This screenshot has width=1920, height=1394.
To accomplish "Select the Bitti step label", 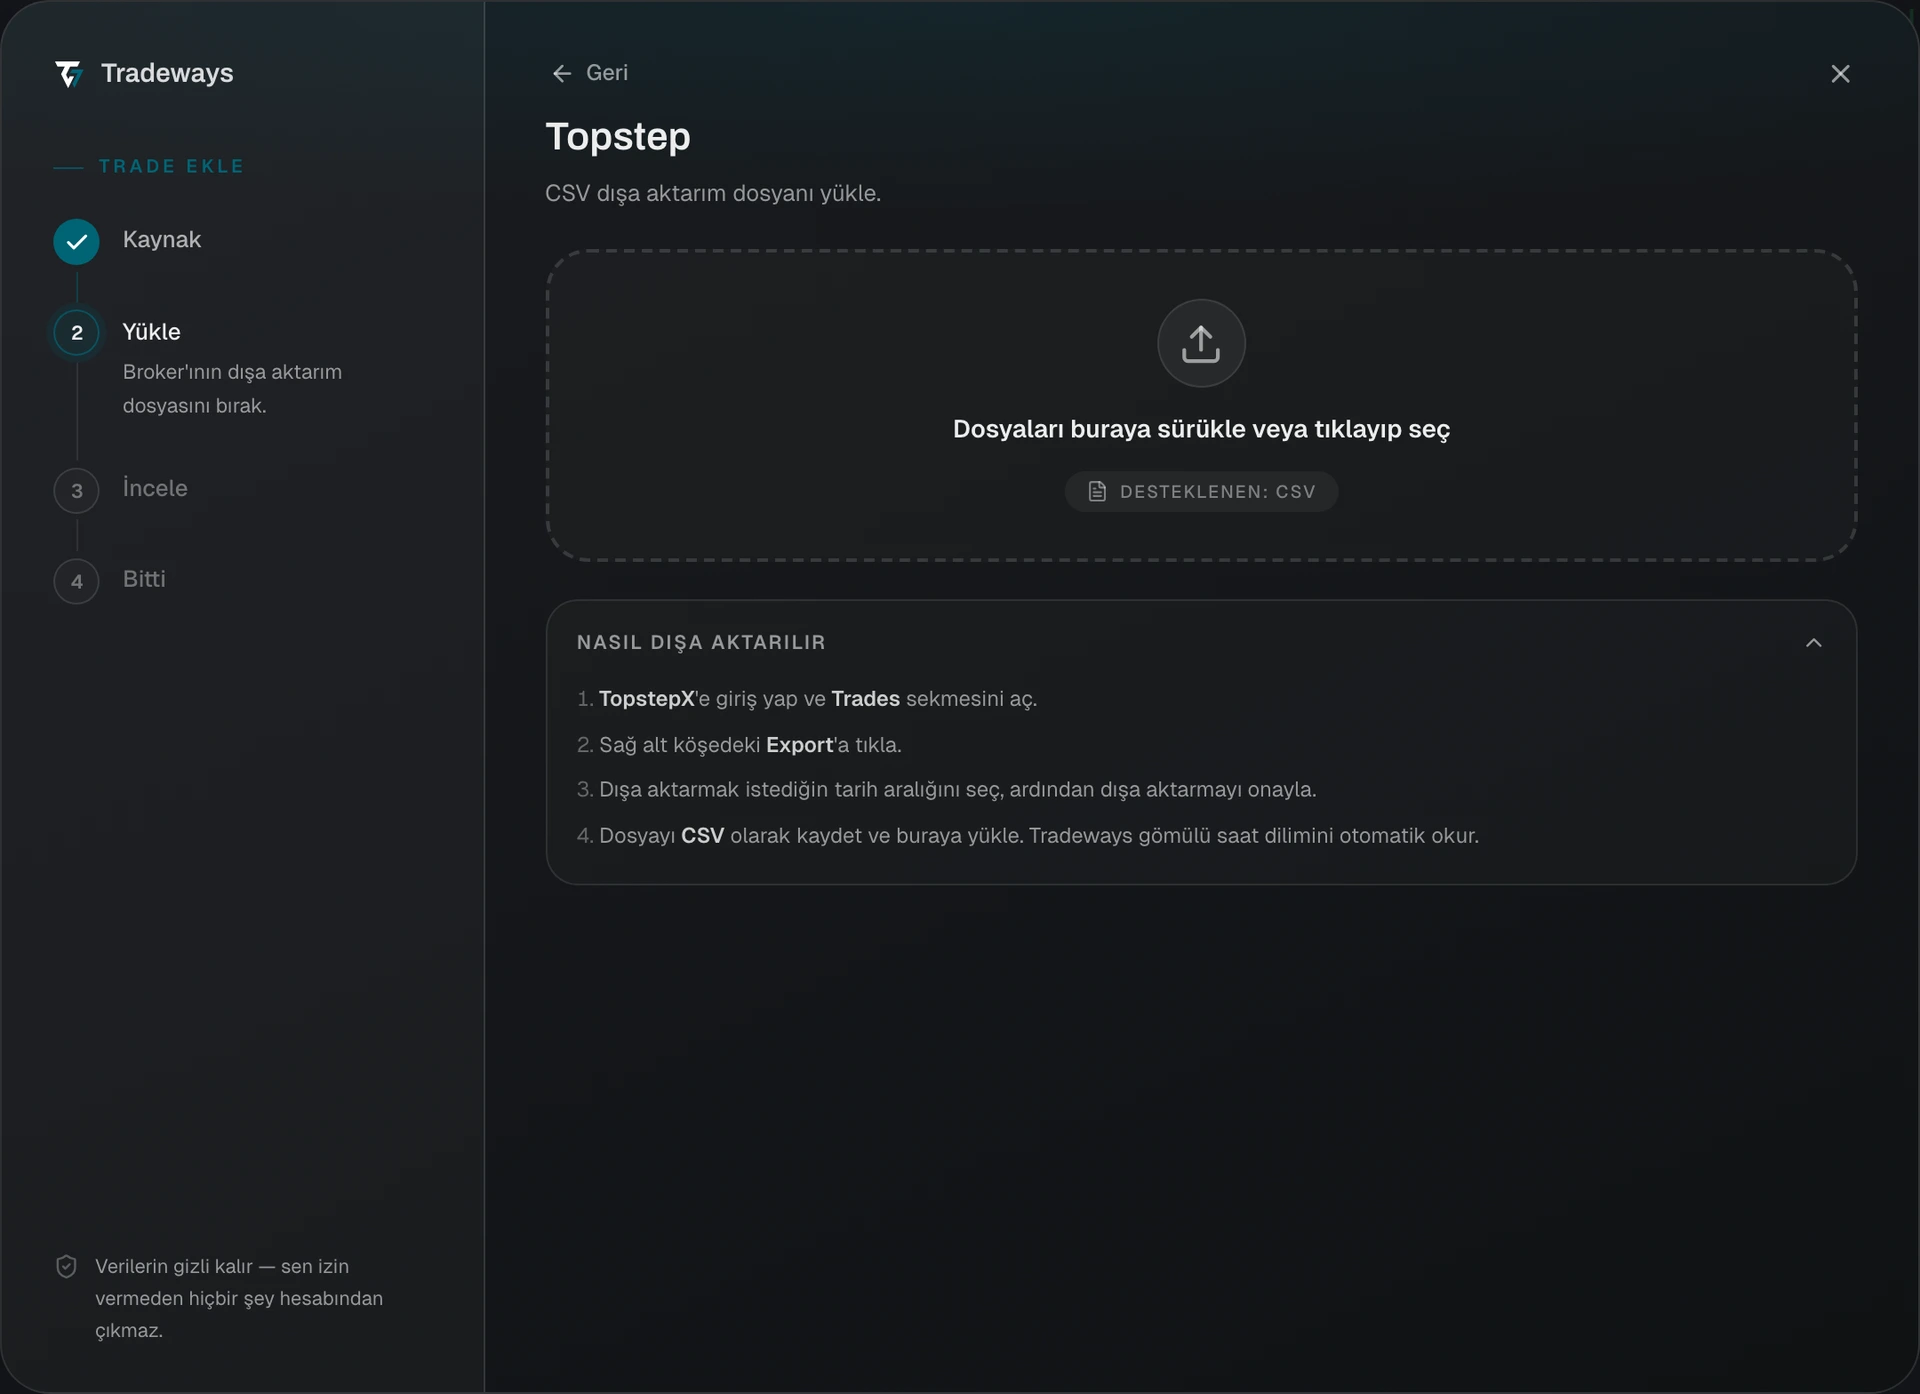I will click(144, 579).
